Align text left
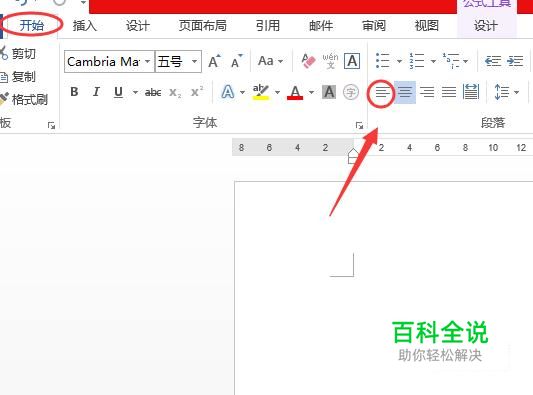The width and height of the screenshot is (533, 395). click(x=383, y=92)
